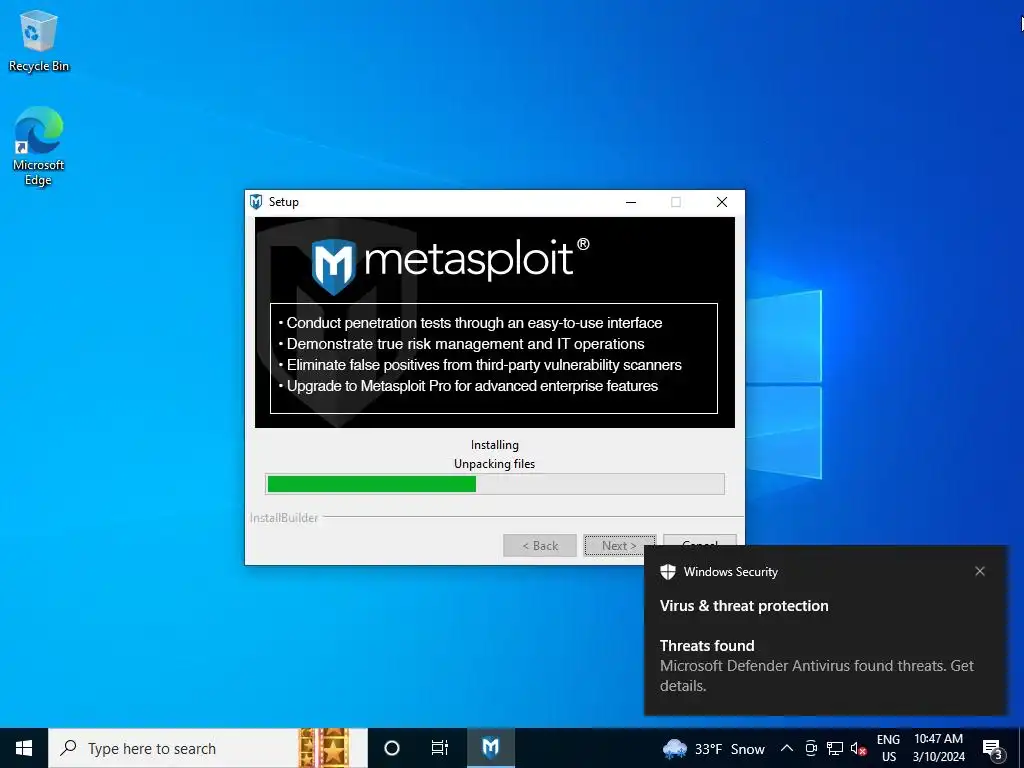The width and height of the screenshot is (1024, 768).
Task: Open the Threats found notification details
Action: [x=816, y=665]
